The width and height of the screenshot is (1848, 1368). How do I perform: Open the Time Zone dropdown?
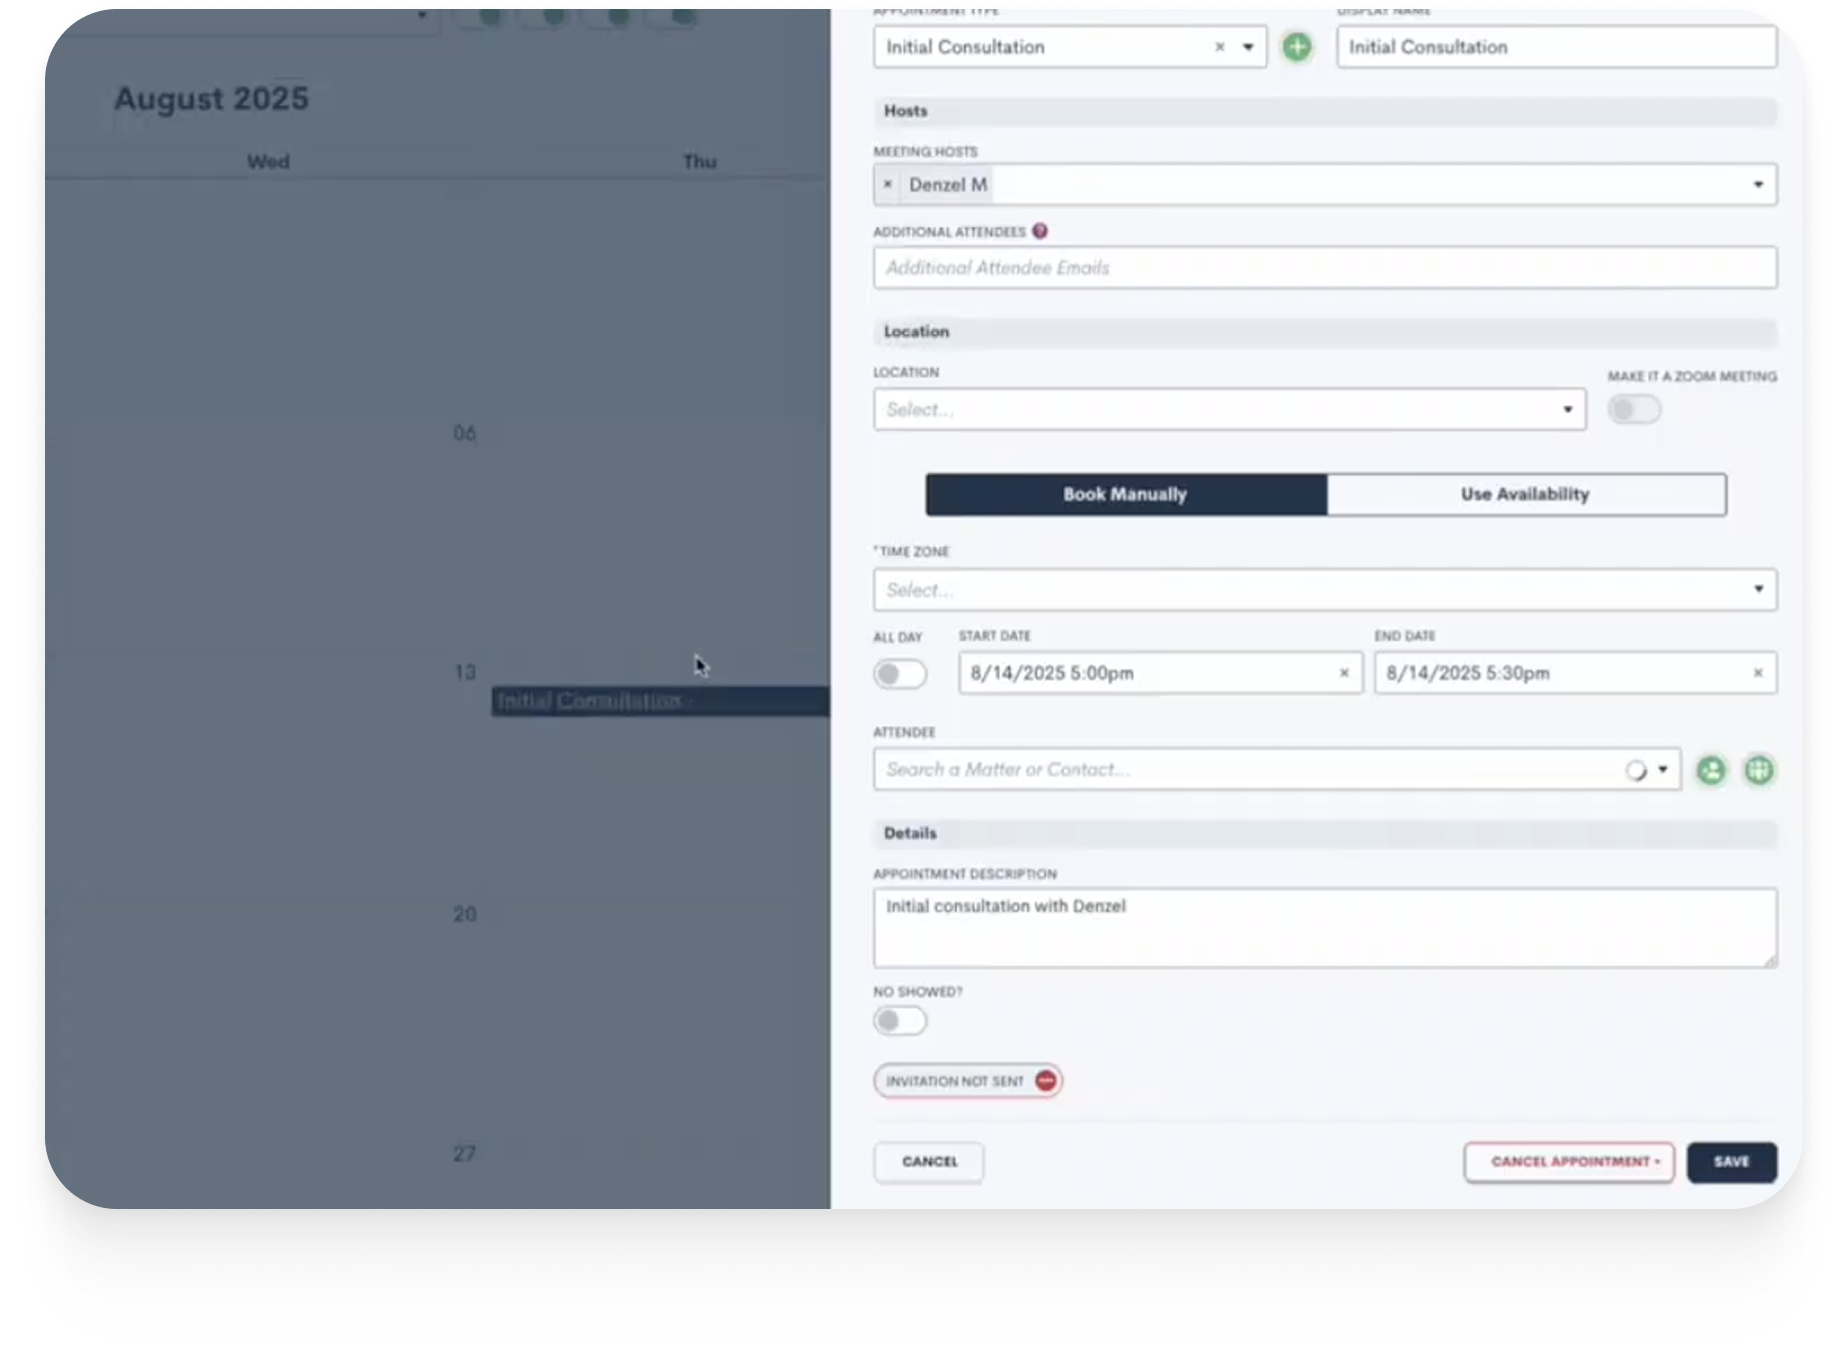pyautogui.click(x=1324, y=590)
